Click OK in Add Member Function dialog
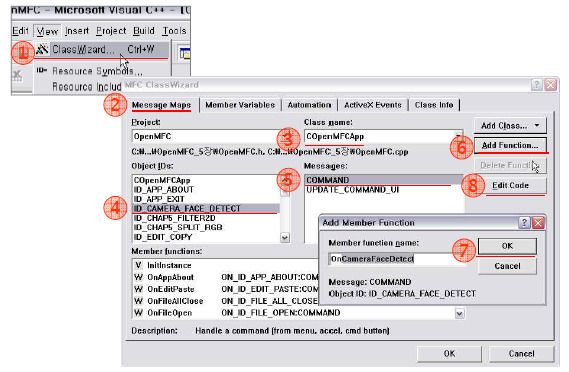The image size is (569, 372). point(507,246)
